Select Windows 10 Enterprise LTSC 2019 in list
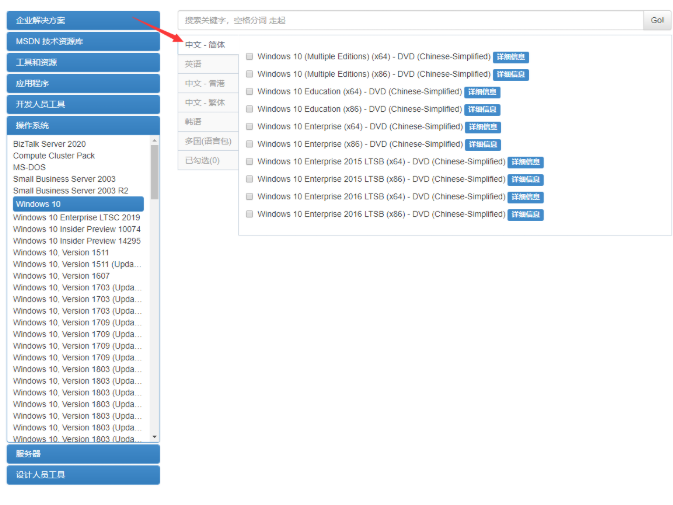Viewport: 673px width, 505px height. (x=77, y=217)
